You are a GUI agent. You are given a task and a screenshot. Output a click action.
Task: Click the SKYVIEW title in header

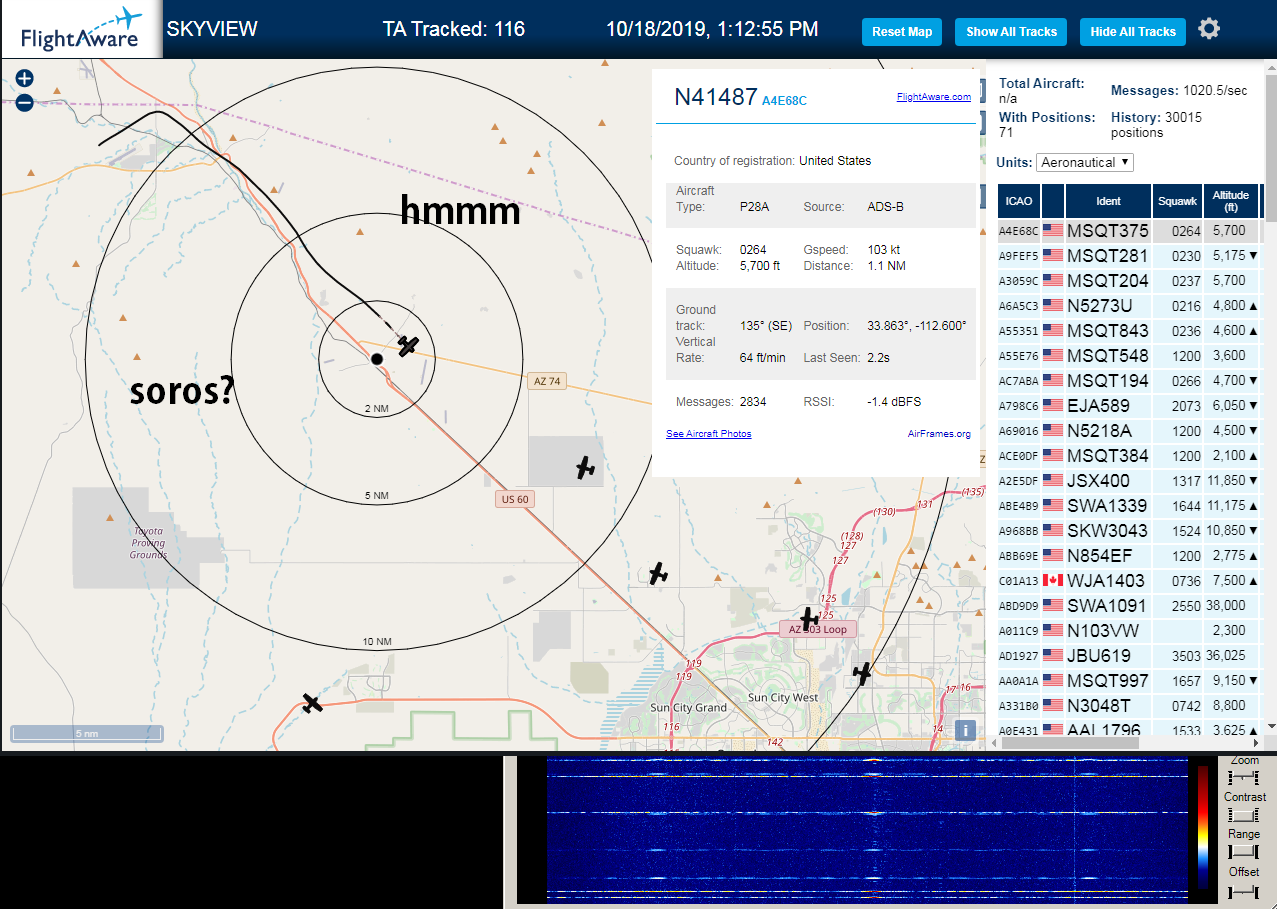pos(212,29)
